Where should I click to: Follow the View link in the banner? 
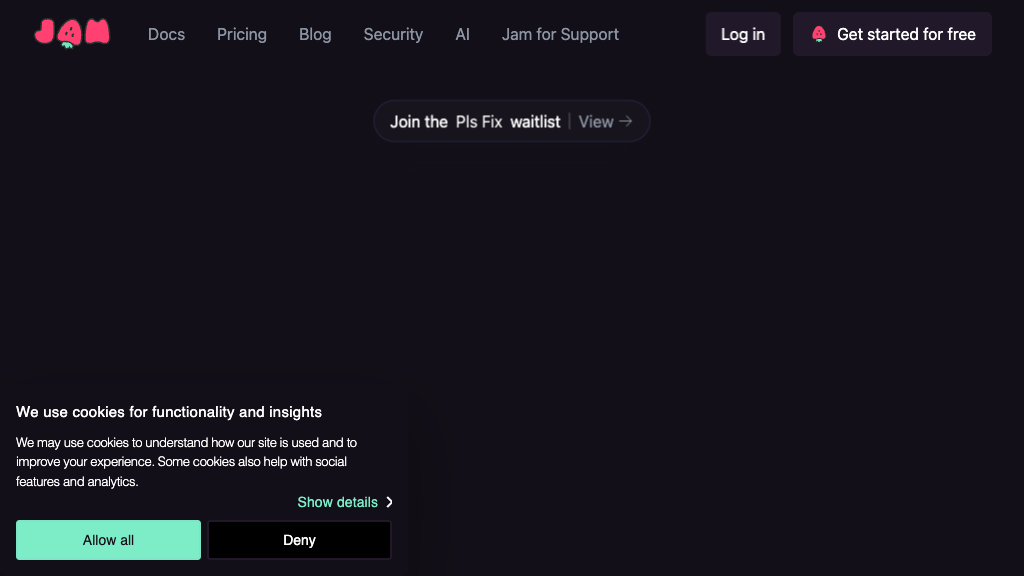pos(596,122)
